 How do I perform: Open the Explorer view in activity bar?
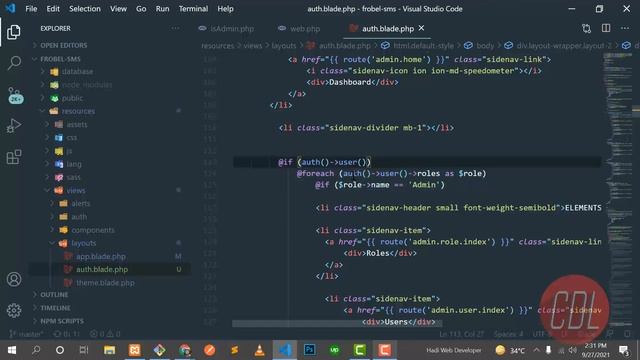tap(13, 32)
